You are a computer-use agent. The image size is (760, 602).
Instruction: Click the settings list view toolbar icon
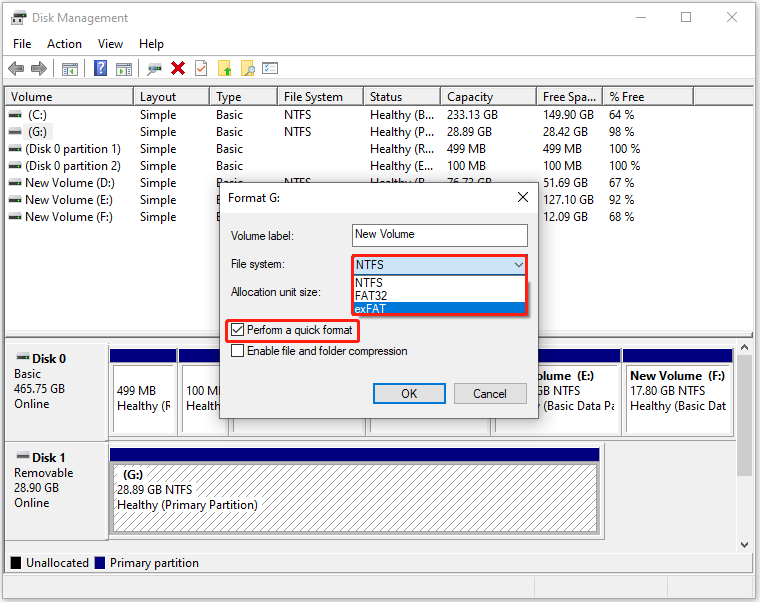click(270, 68)
